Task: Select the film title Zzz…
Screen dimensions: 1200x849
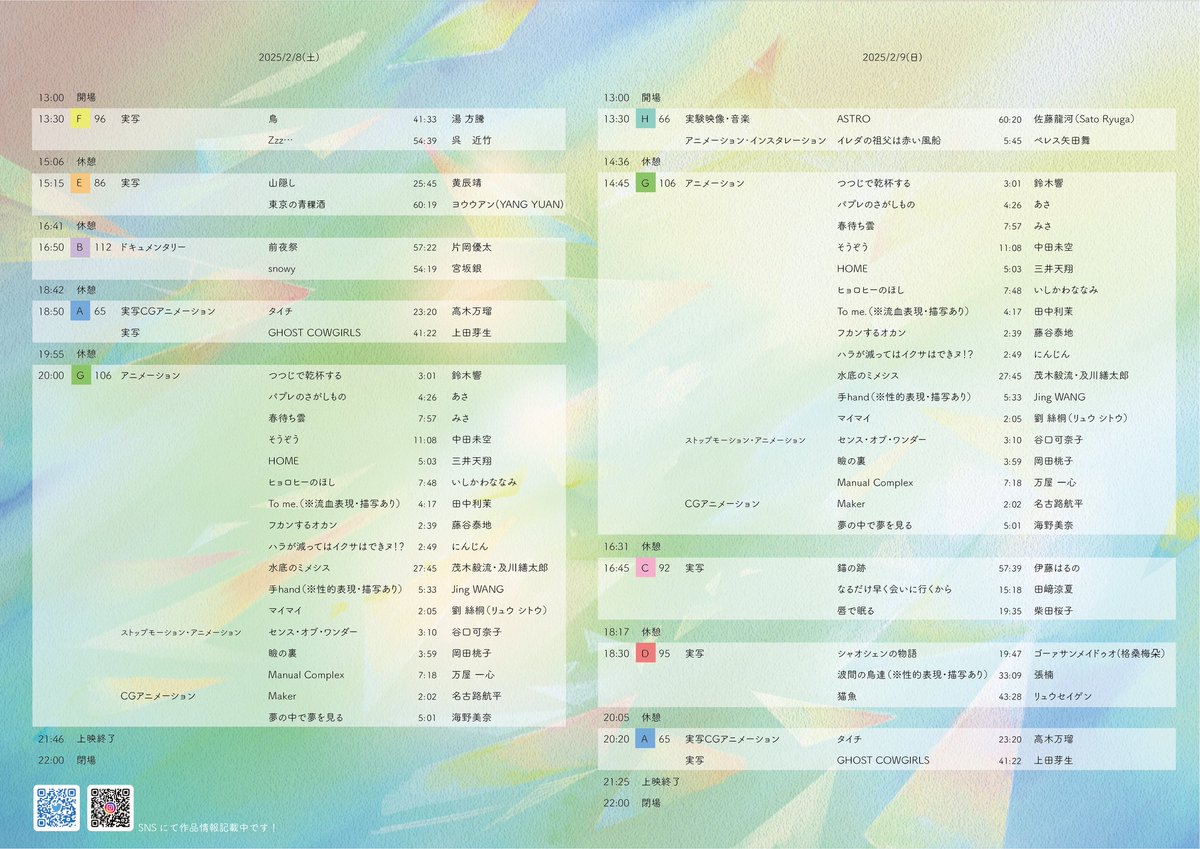Action: pos(280,141)
